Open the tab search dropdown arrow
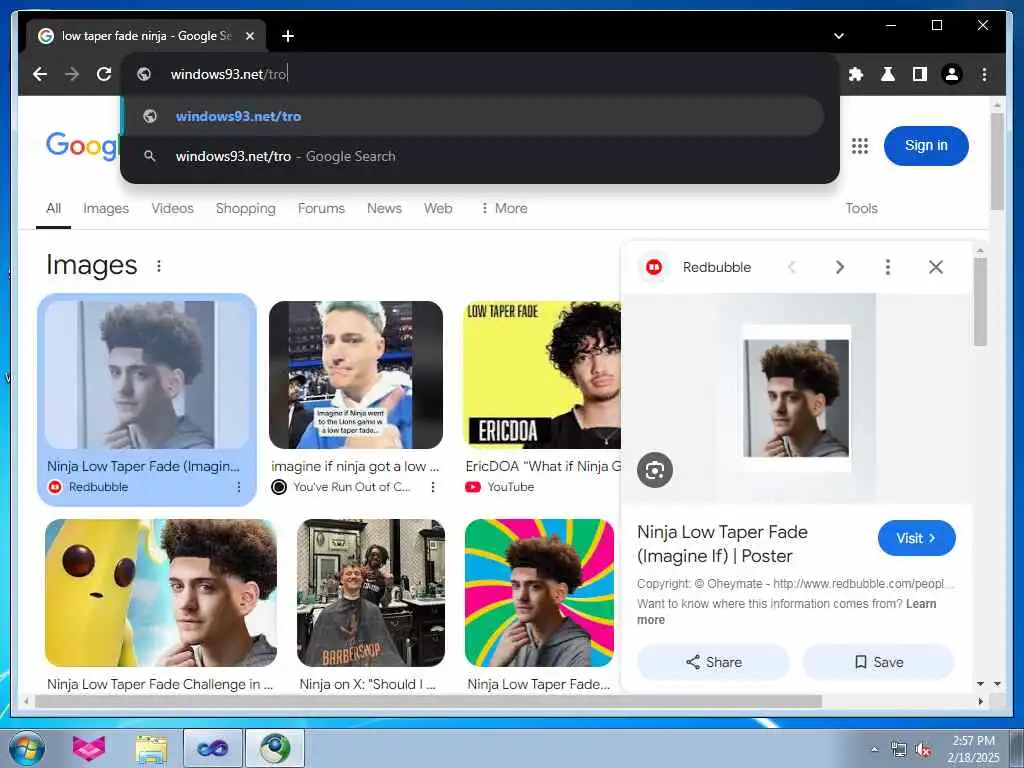Viewport: 1024px width, 768px height. coord(839,36)
